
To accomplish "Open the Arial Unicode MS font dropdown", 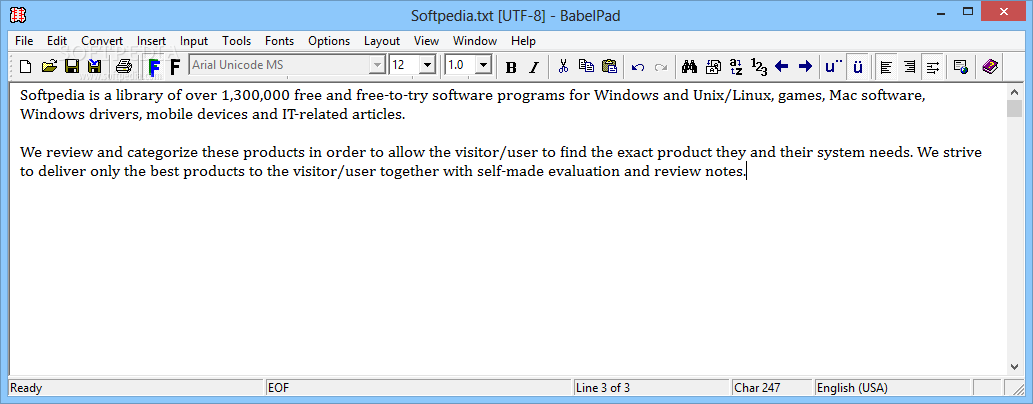I will point(377,65).
